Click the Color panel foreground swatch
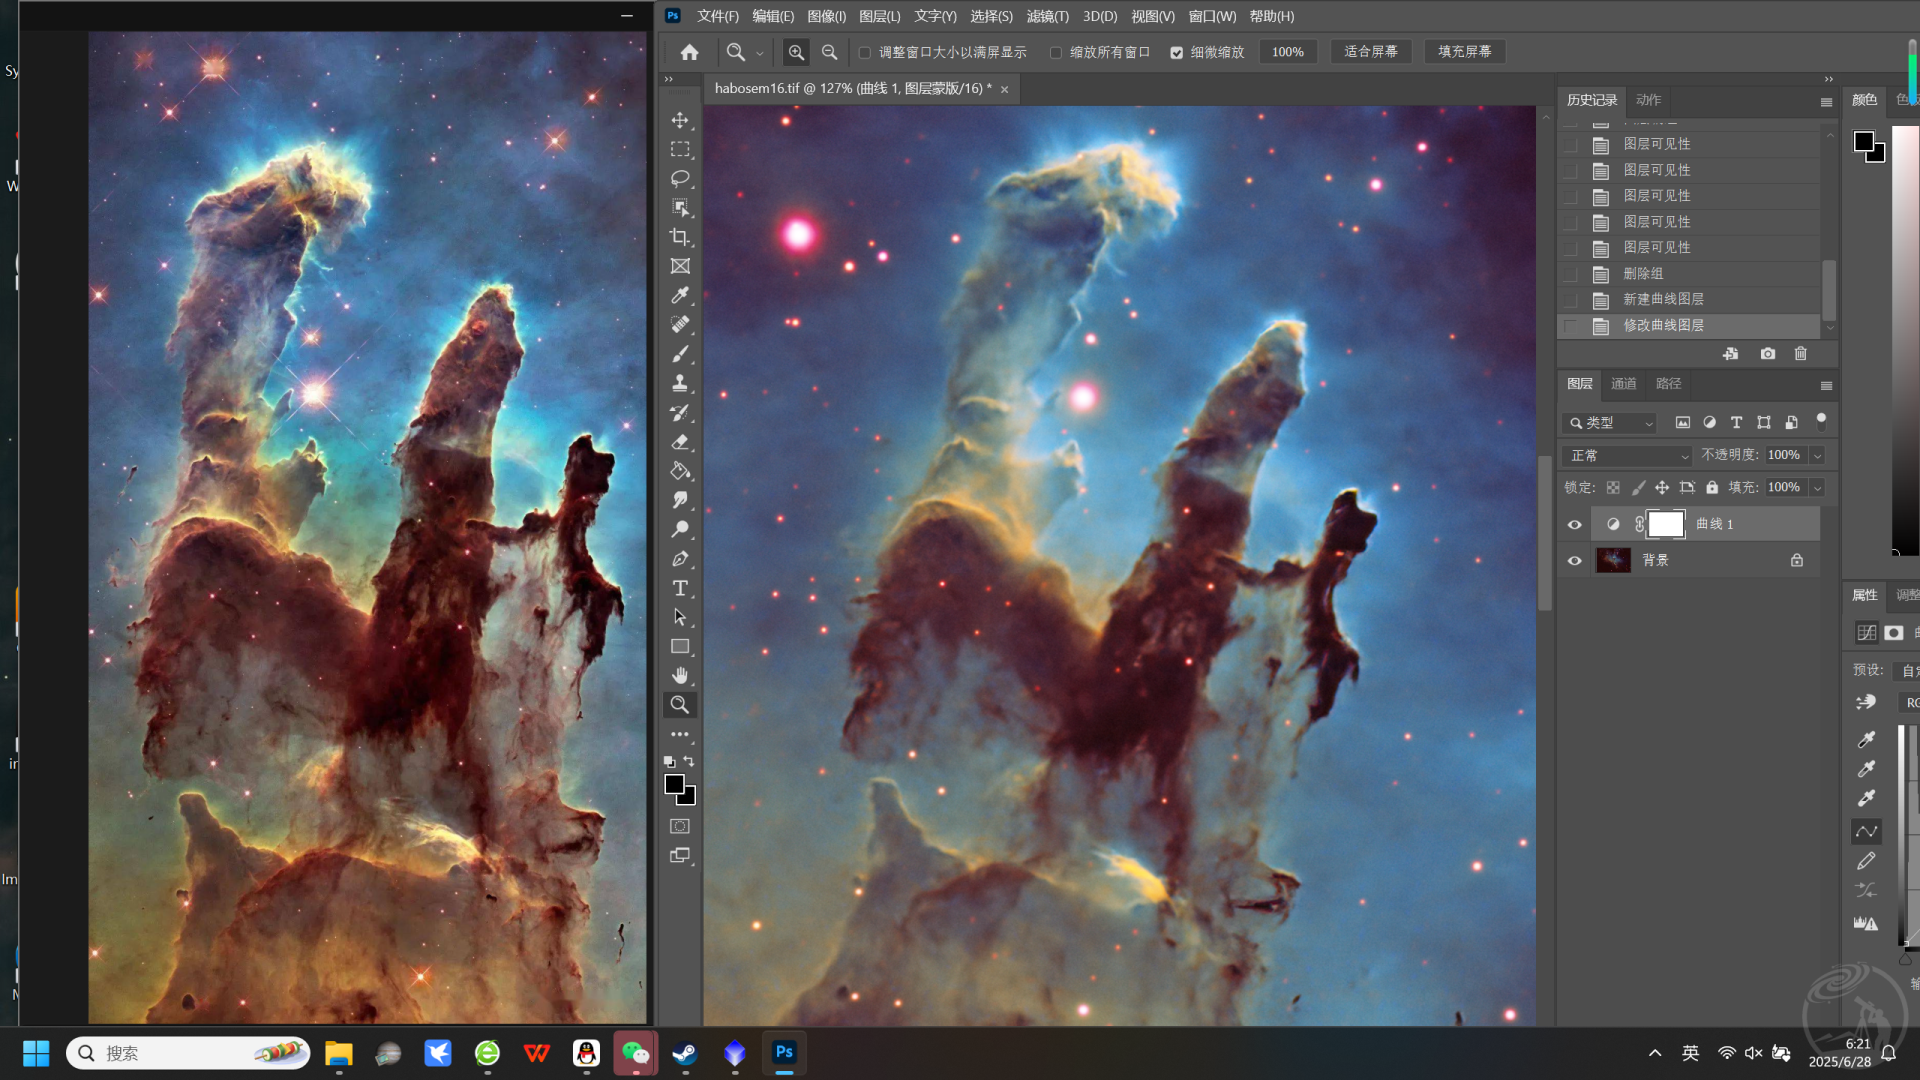The height and width of the screenshot is (1080, 1920). (1863, 142)
